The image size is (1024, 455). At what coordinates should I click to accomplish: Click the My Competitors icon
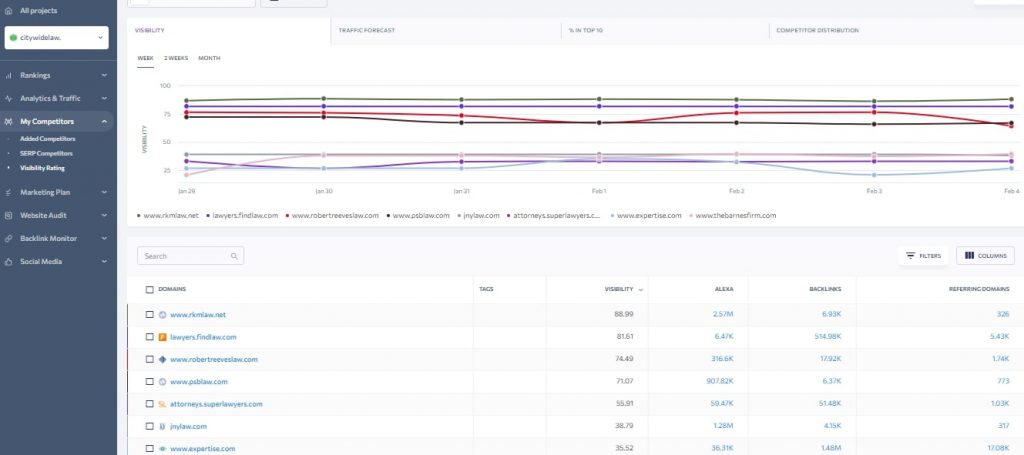tap(8, 121)
